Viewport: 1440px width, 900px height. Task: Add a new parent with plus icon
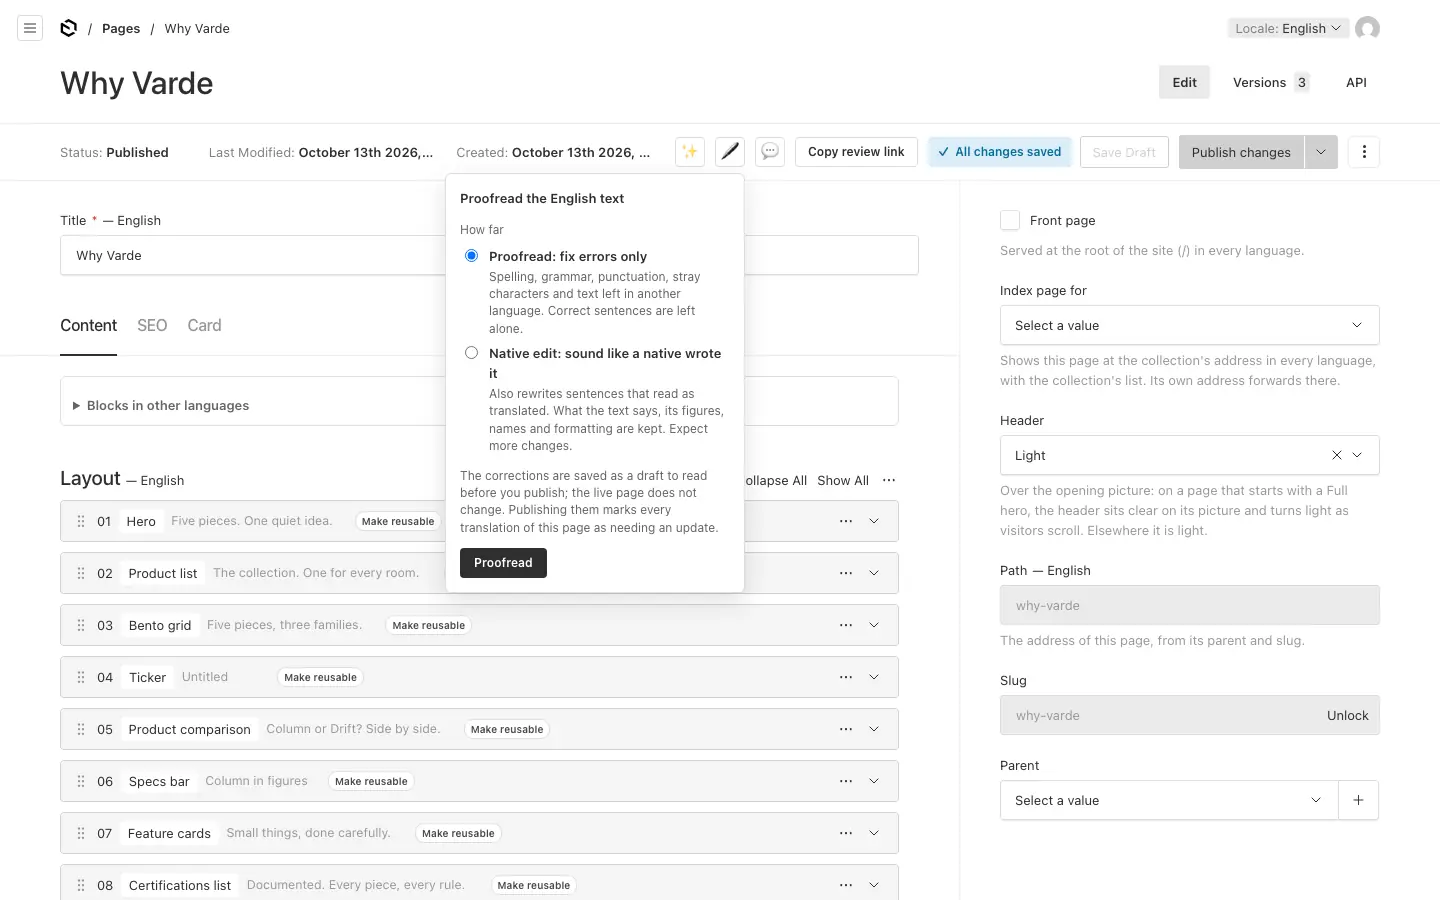coord(1358,800)
